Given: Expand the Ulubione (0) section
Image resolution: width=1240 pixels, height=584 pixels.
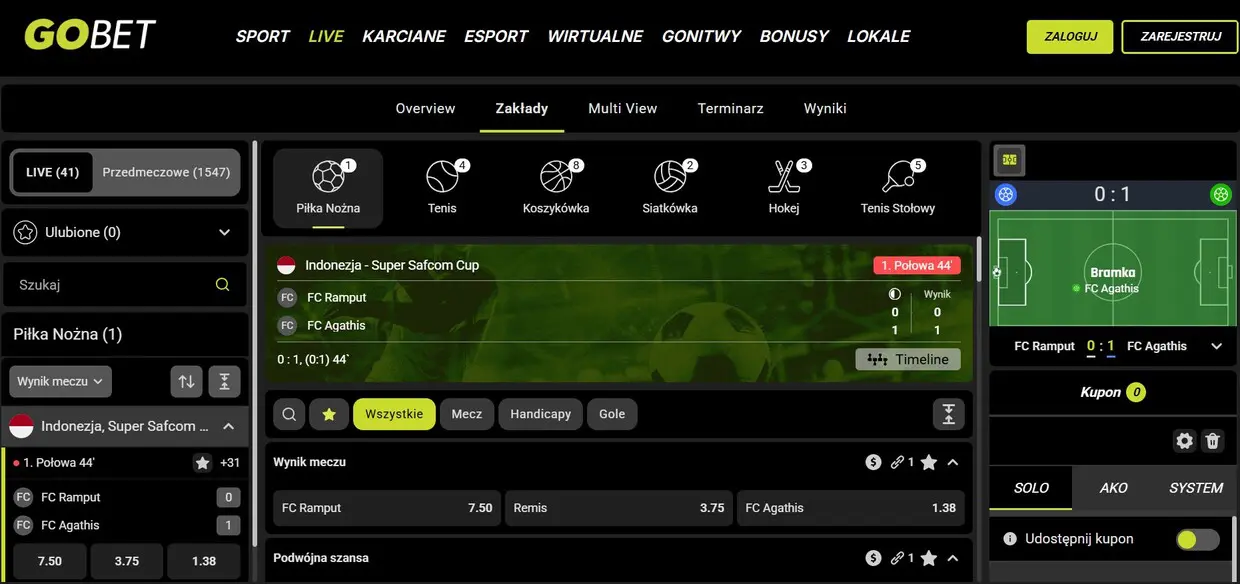Looking at the screenshot, I should click(x=224, y=233).
